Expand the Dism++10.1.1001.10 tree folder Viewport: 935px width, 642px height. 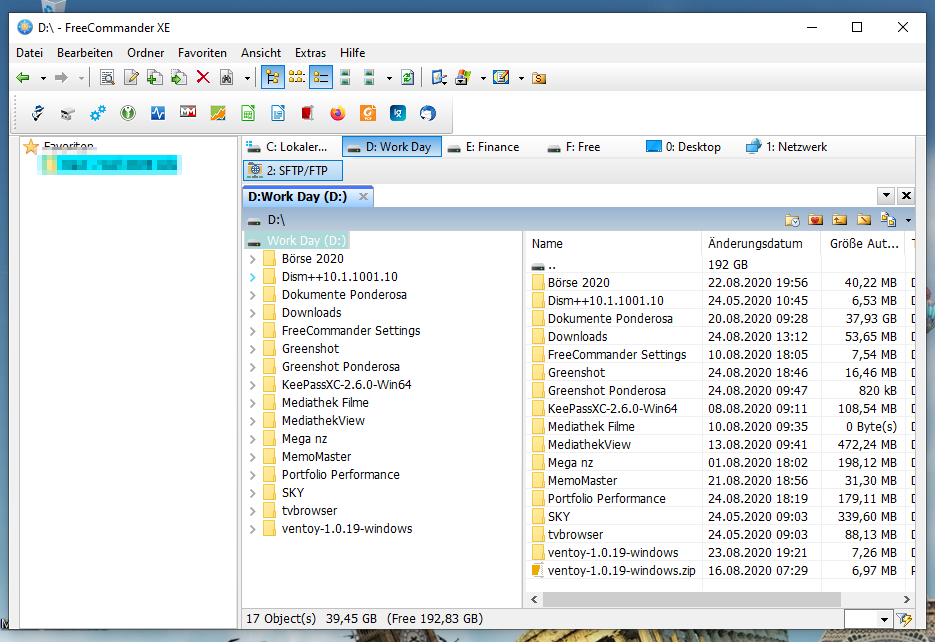(253, 277)
